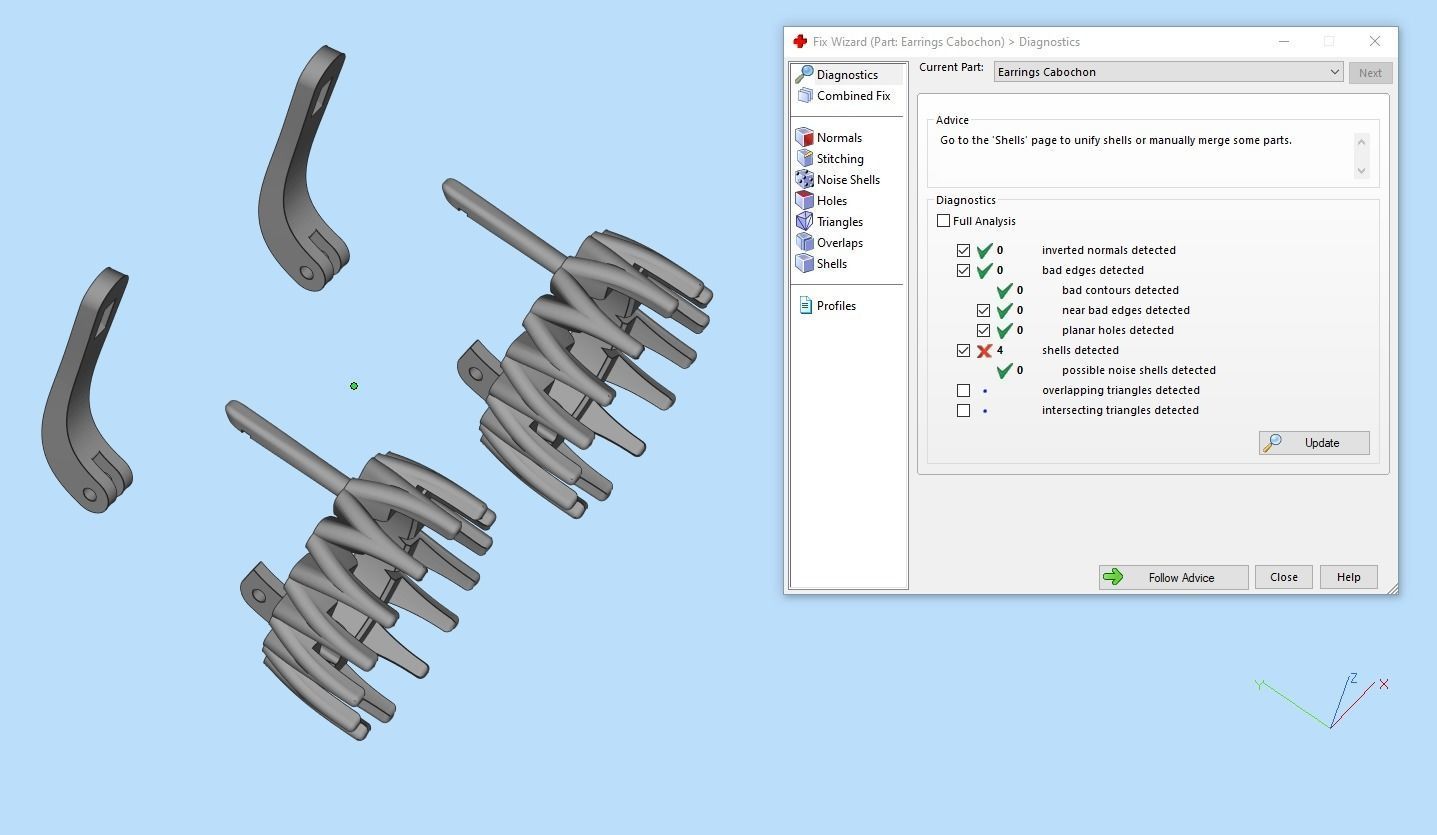The height and width of the screenshot is (835, 1437).
Task: Click the Shells cube icon
Action: pyautogui.click(x=804, y=263)
